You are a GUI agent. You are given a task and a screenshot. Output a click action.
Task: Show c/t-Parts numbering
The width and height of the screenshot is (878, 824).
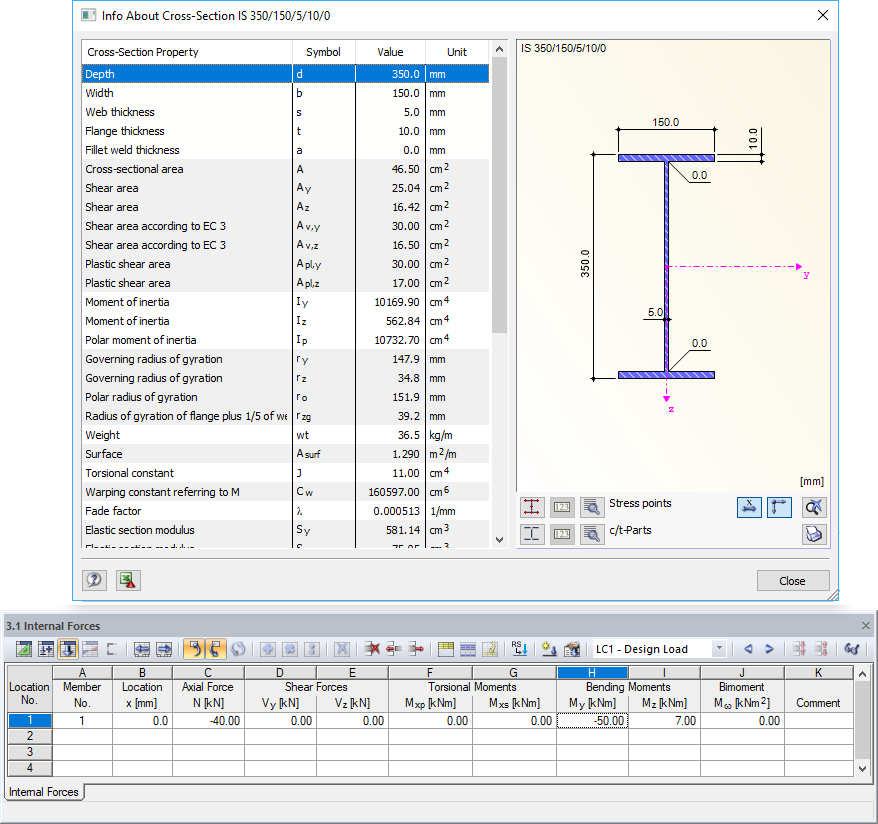(562, 534)
